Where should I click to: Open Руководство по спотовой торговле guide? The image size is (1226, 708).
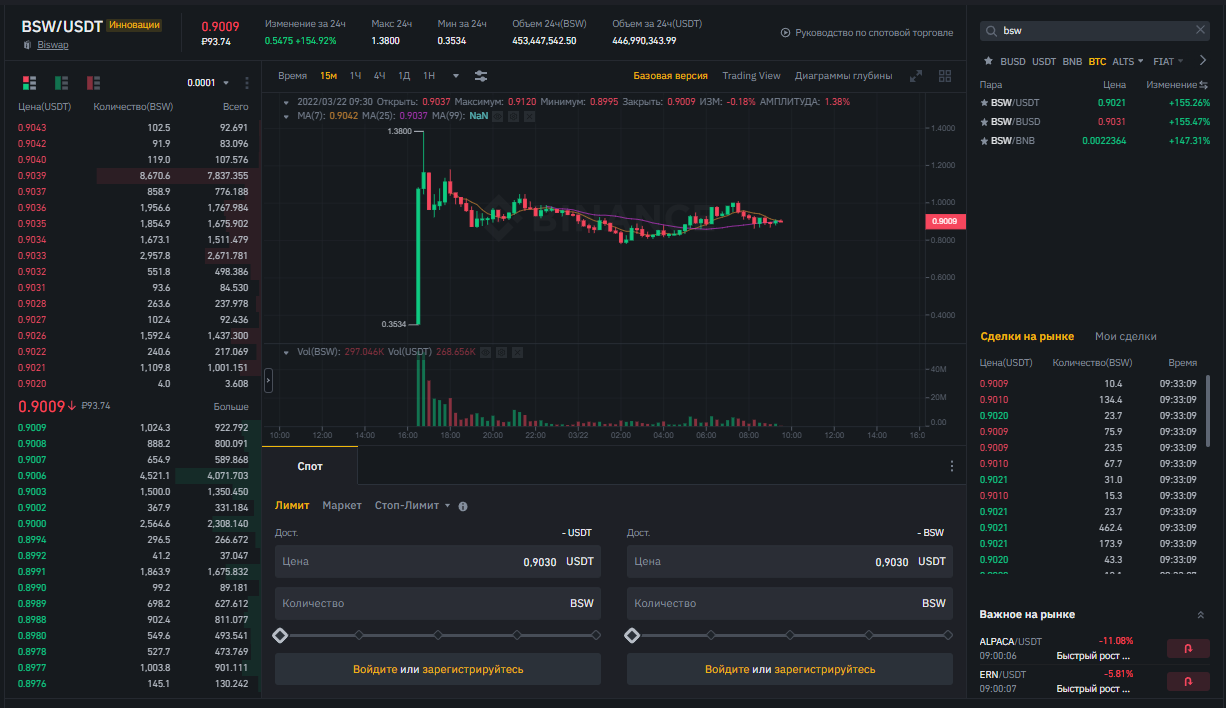point(874,32)
